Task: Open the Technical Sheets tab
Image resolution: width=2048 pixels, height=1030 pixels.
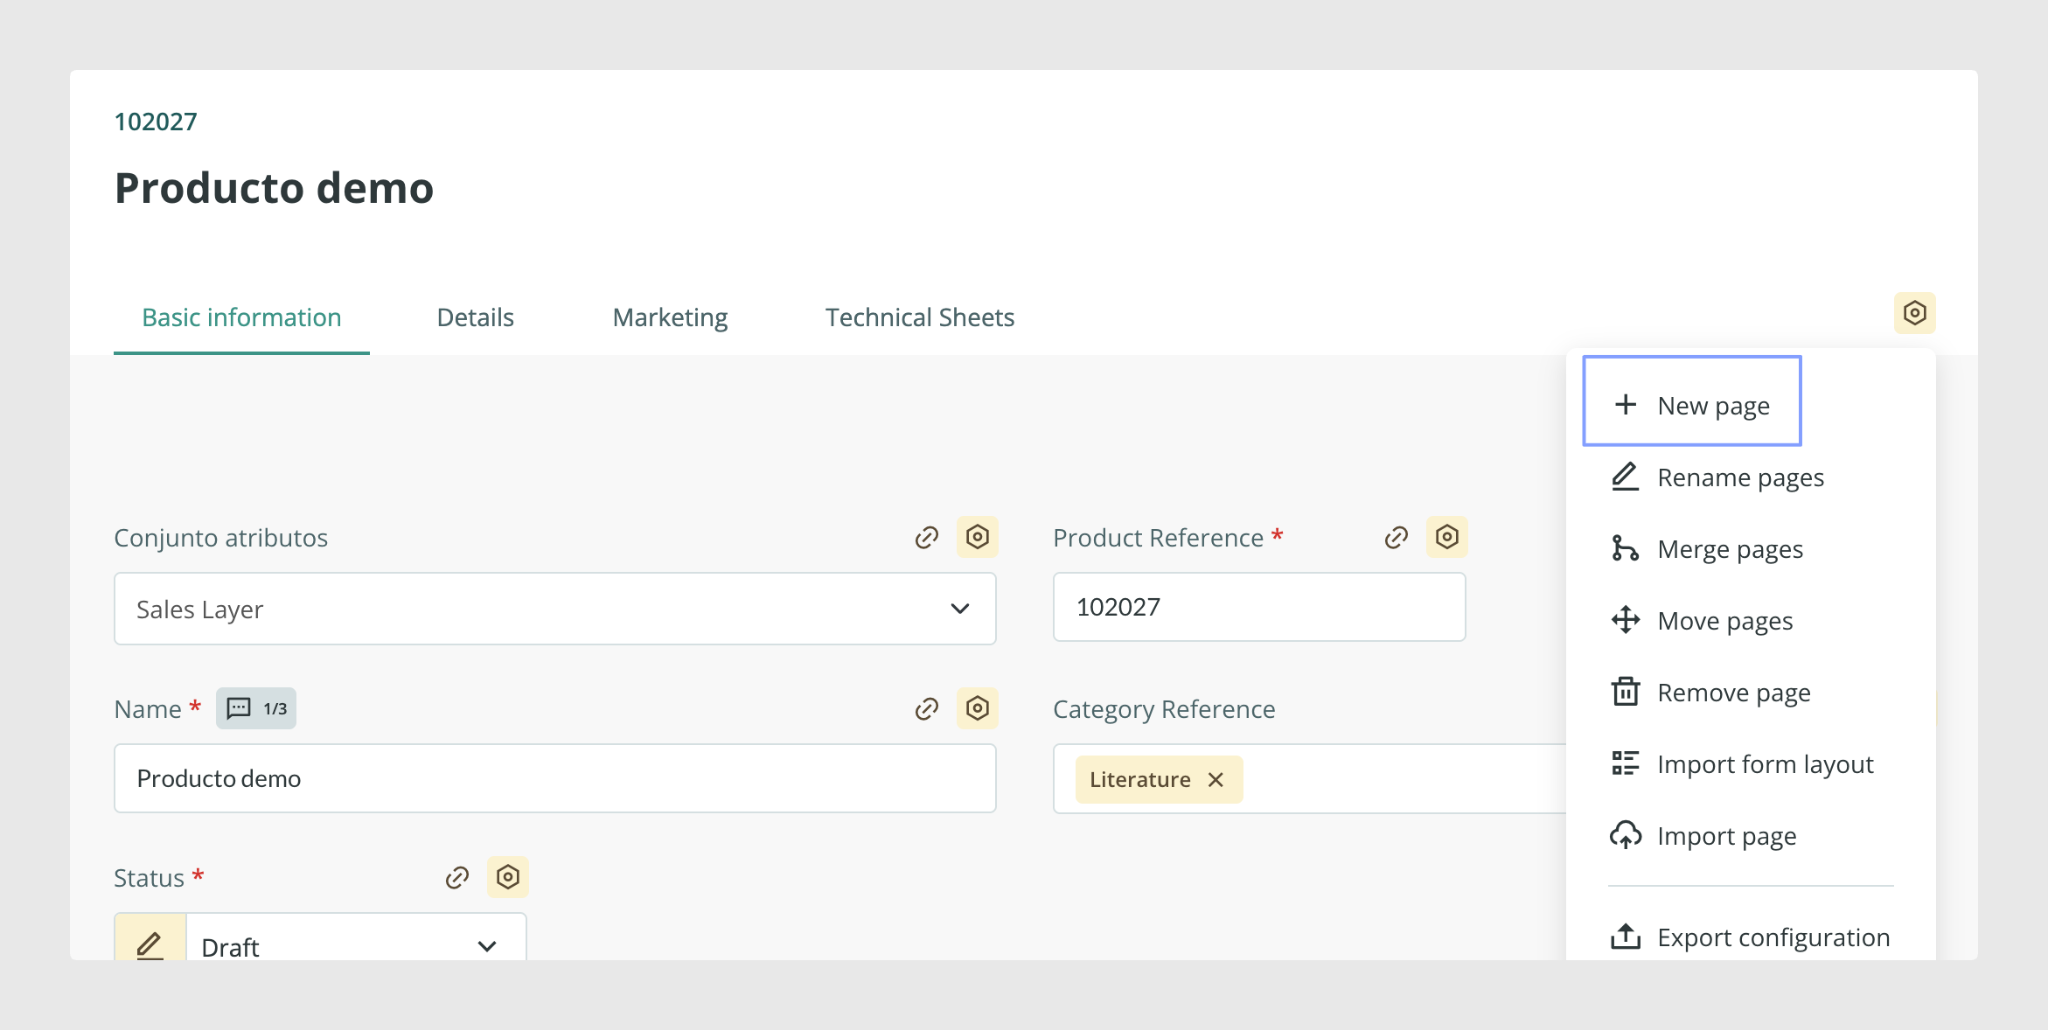Action: tap(920, 317)
